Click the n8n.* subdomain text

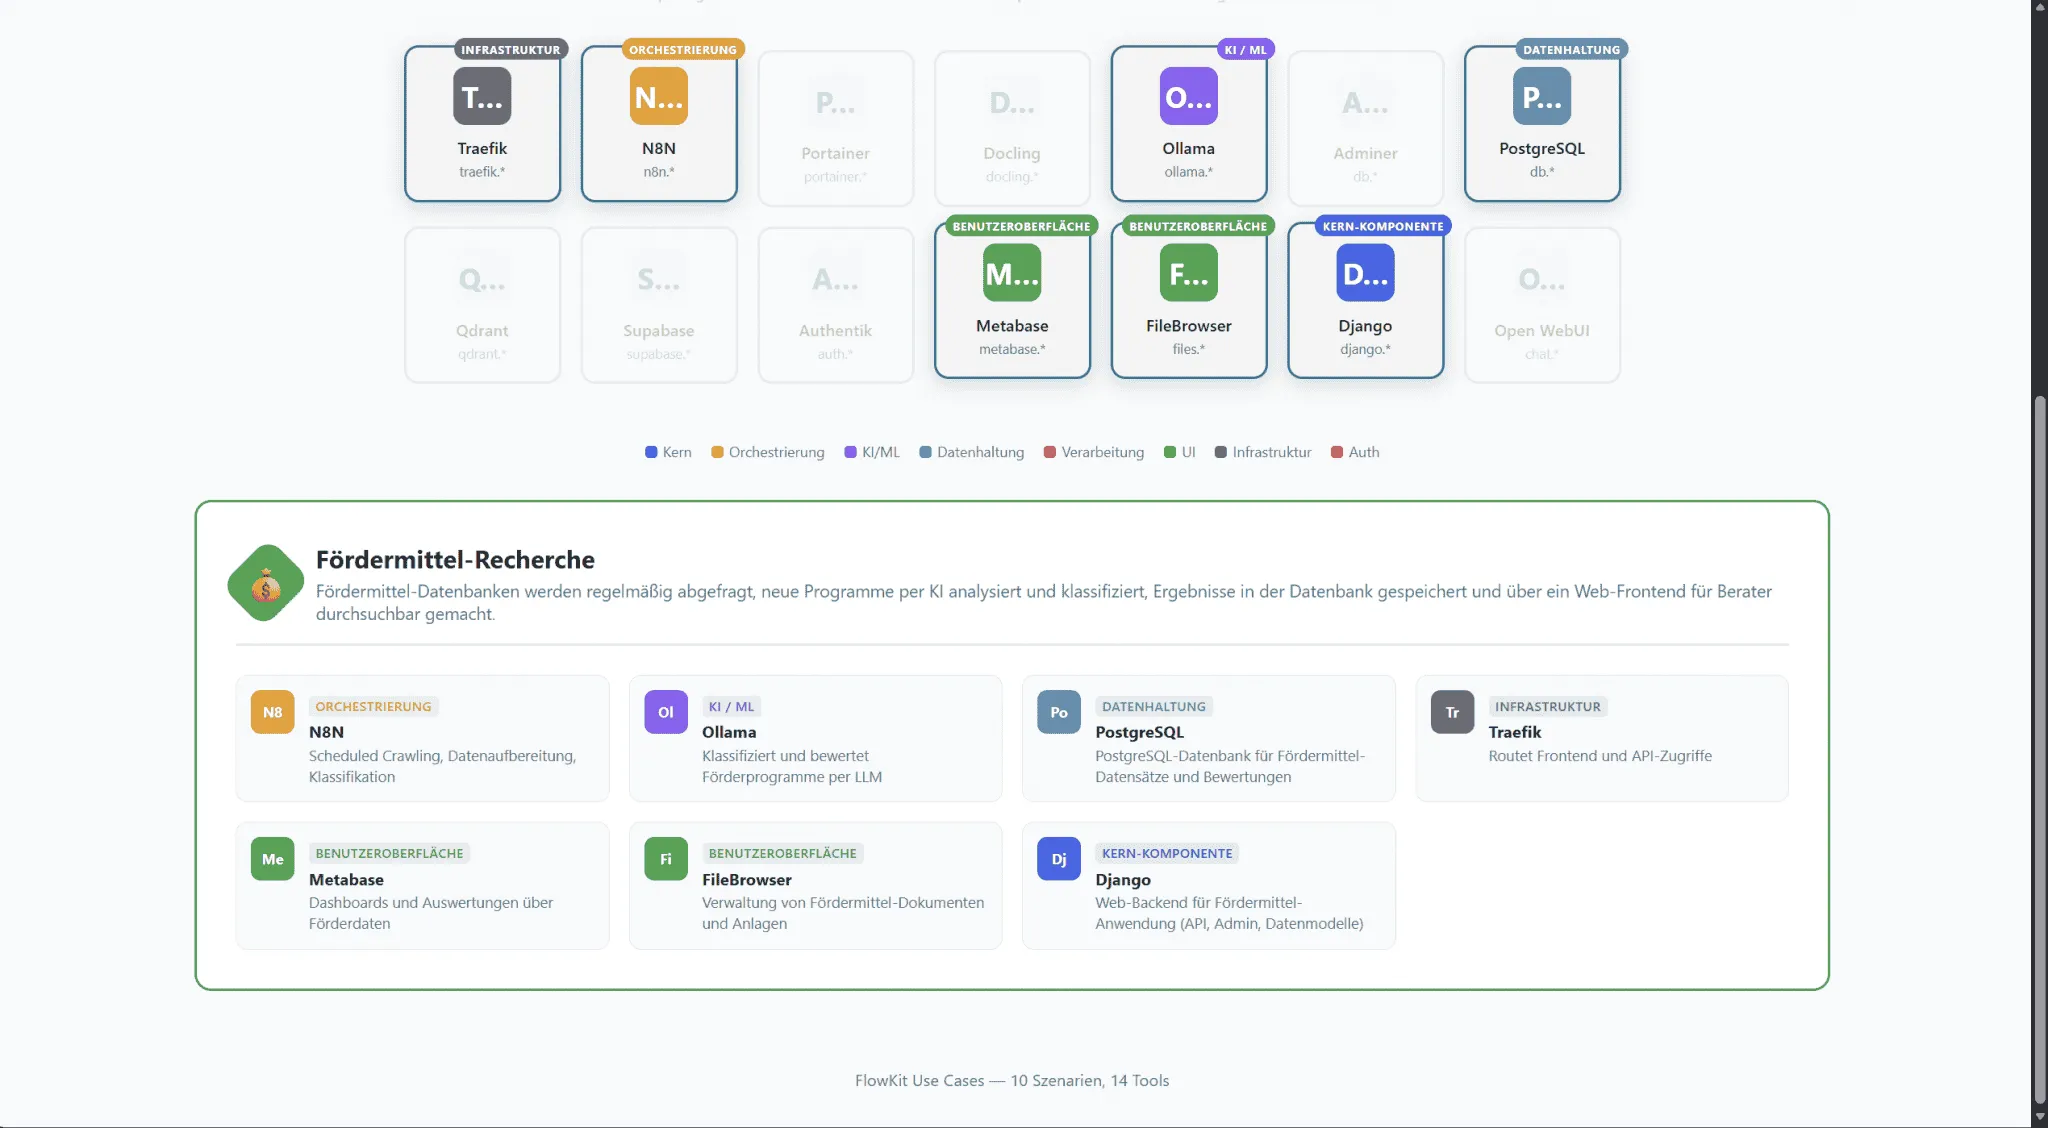tap(659, 172)
